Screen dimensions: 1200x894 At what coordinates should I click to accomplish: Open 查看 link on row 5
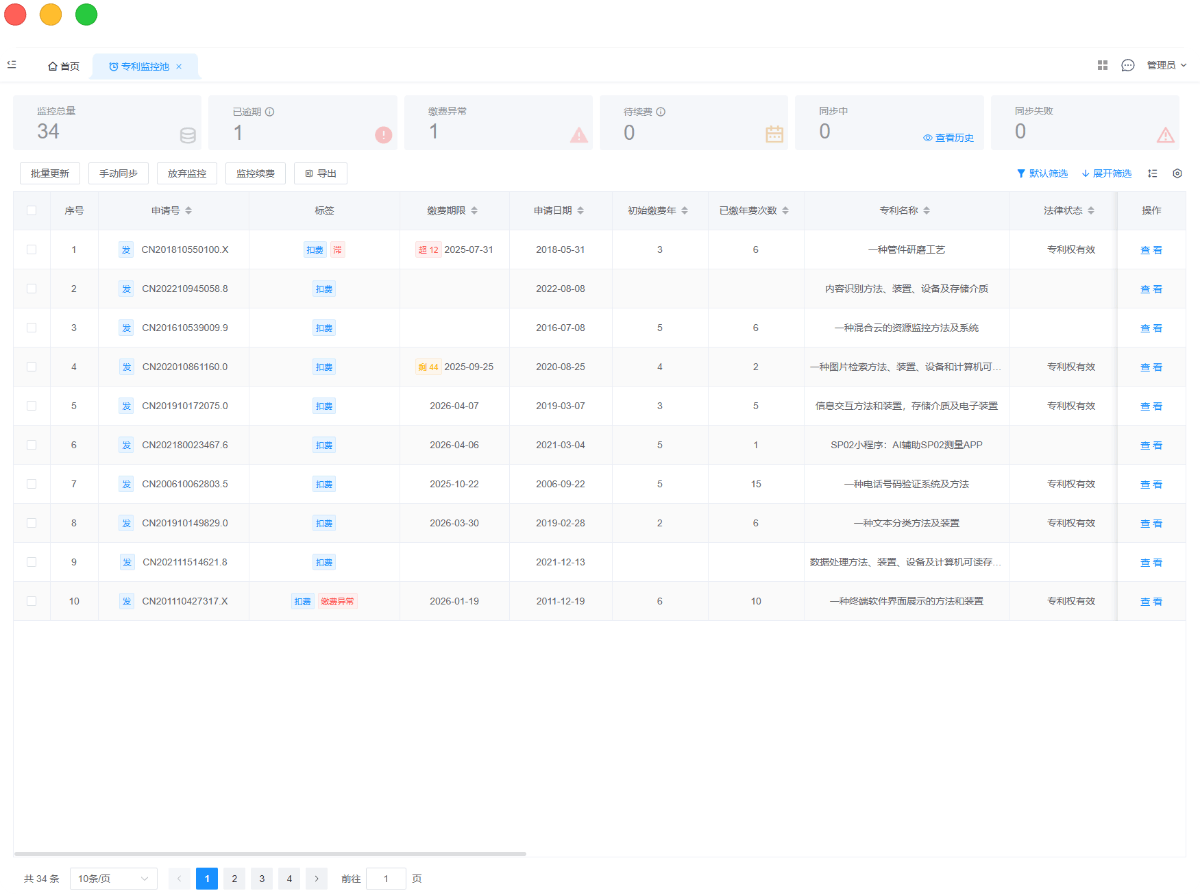[1152, 406]
